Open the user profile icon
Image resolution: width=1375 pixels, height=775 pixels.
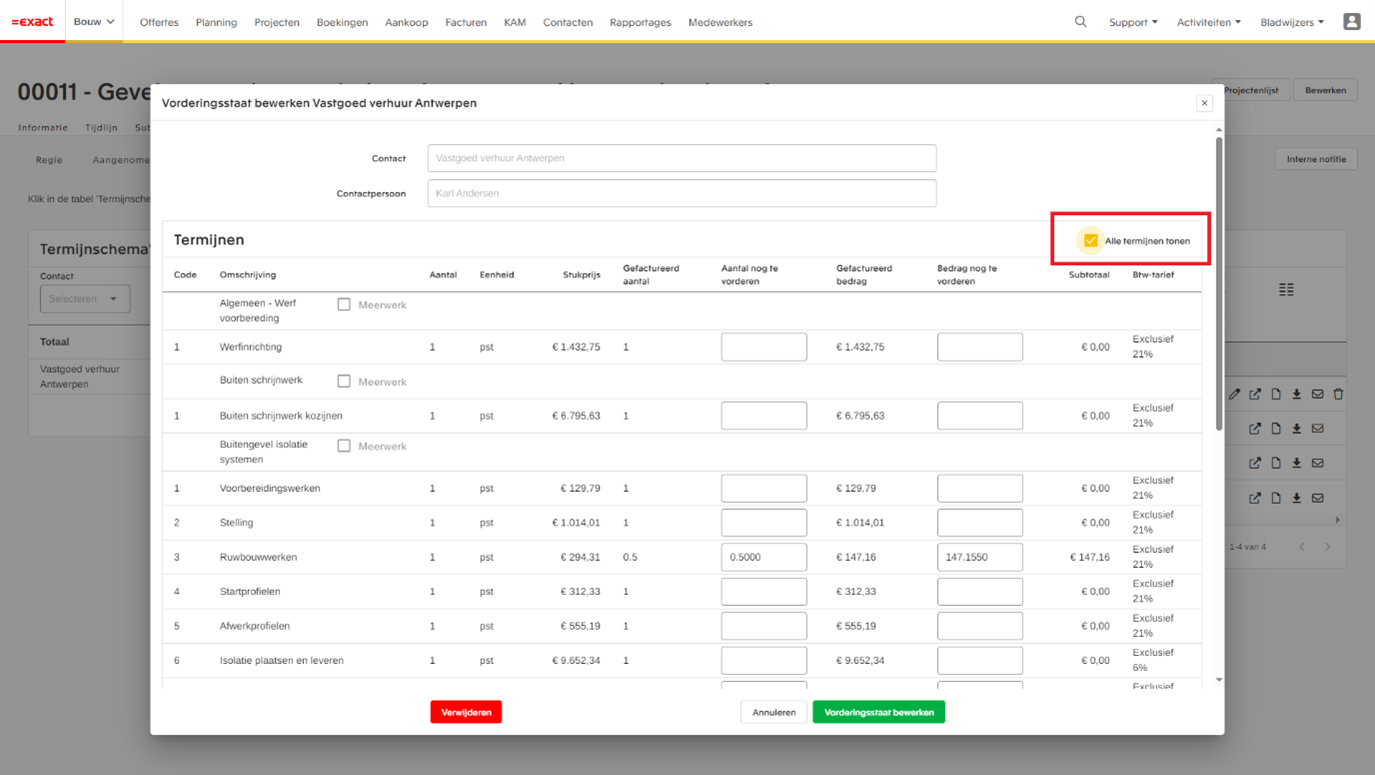click(1351, 21)
